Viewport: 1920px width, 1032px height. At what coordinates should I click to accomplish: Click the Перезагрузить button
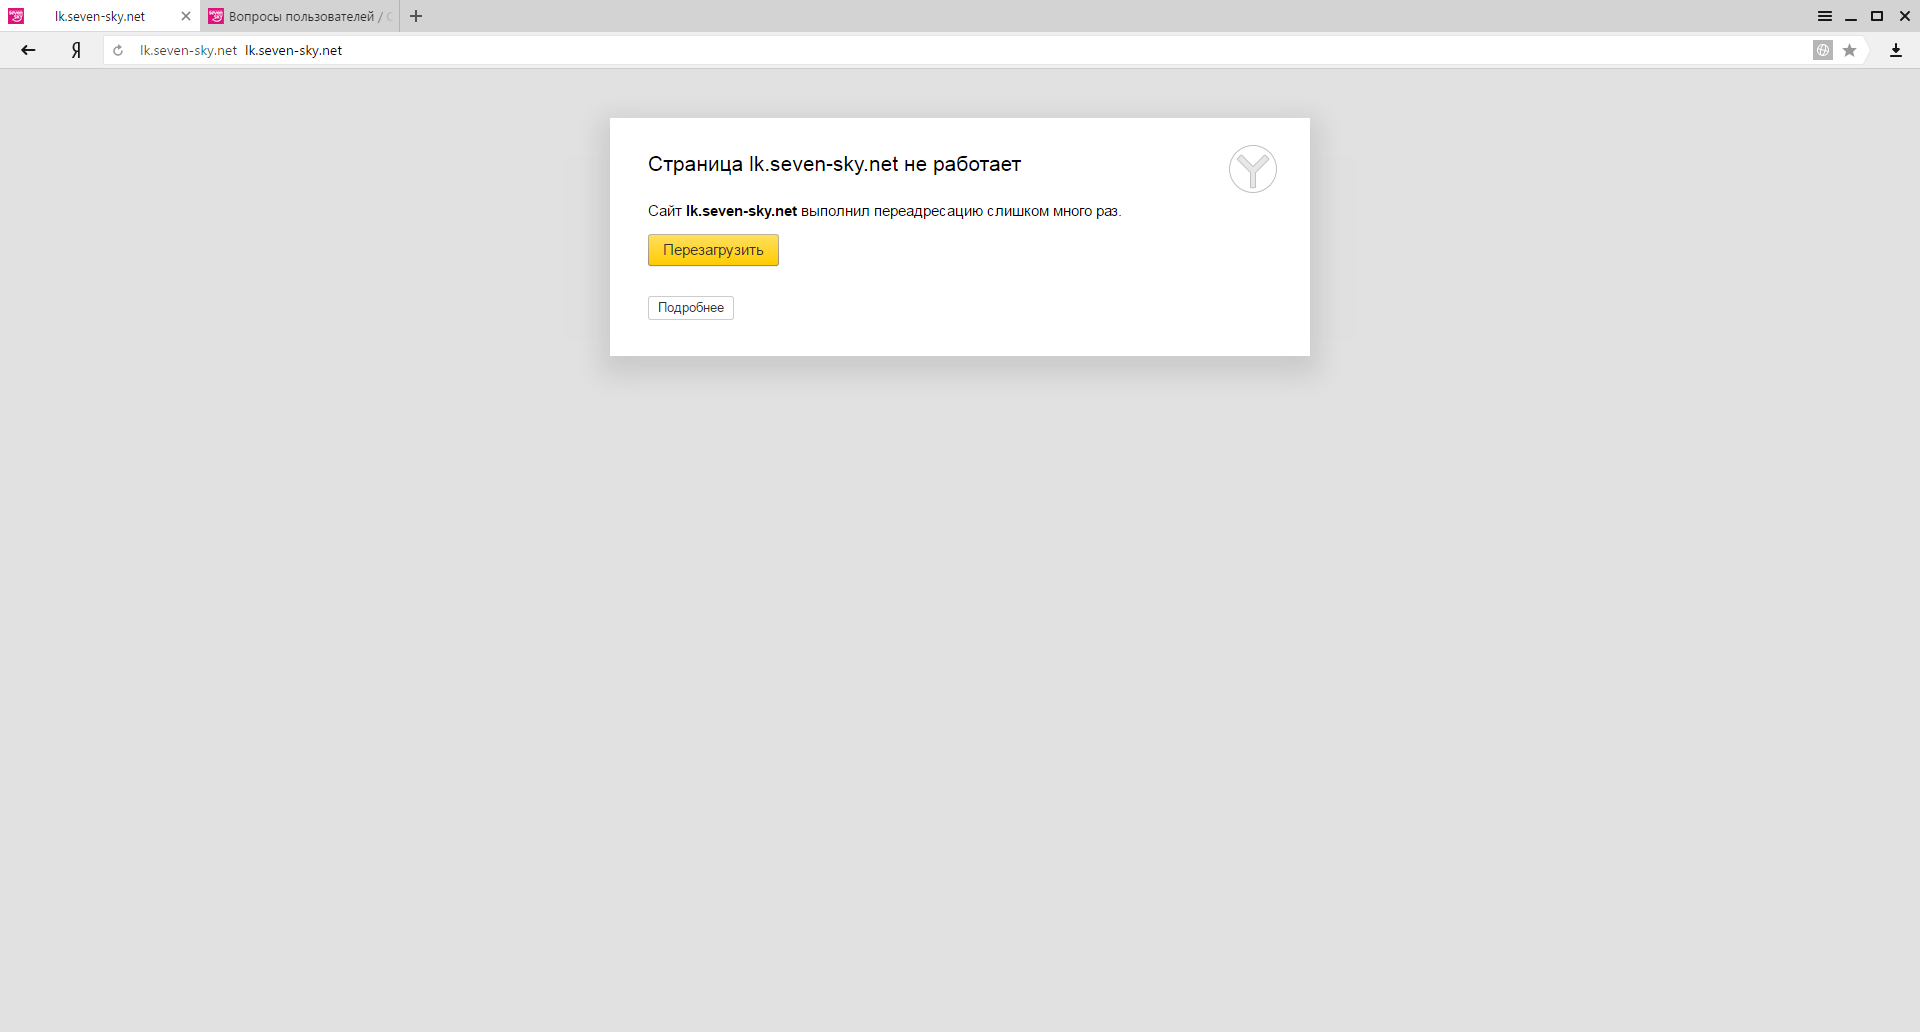click(x=713, y=250)
